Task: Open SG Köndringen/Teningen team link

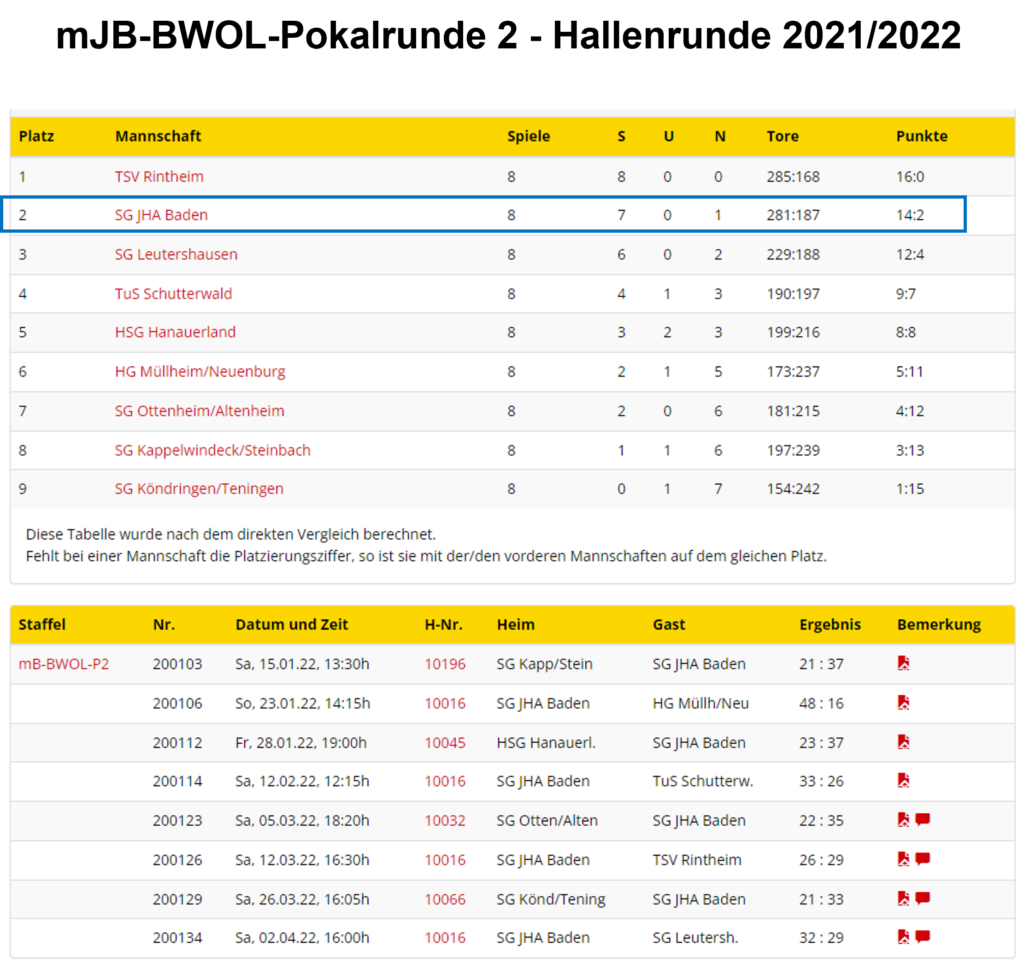Action: pos(199,488)
